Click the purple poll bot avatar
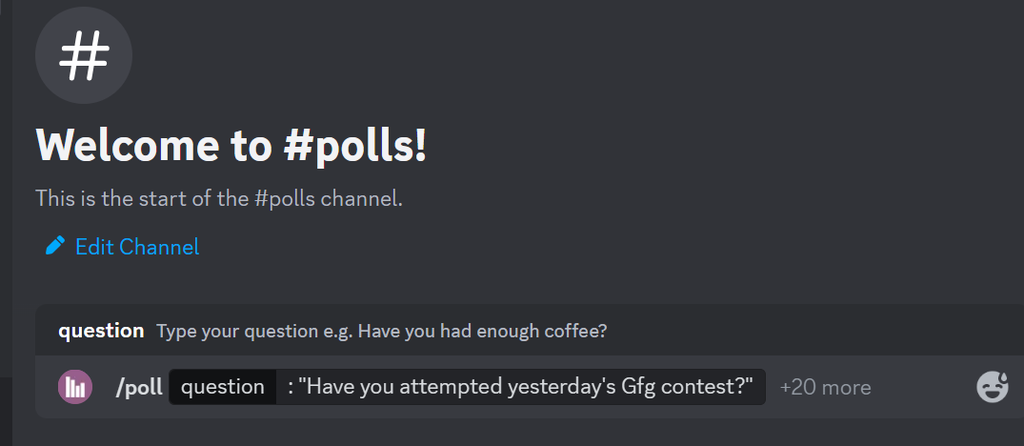The width and height of the screenshot is (1024, 446). click(75, 387)
